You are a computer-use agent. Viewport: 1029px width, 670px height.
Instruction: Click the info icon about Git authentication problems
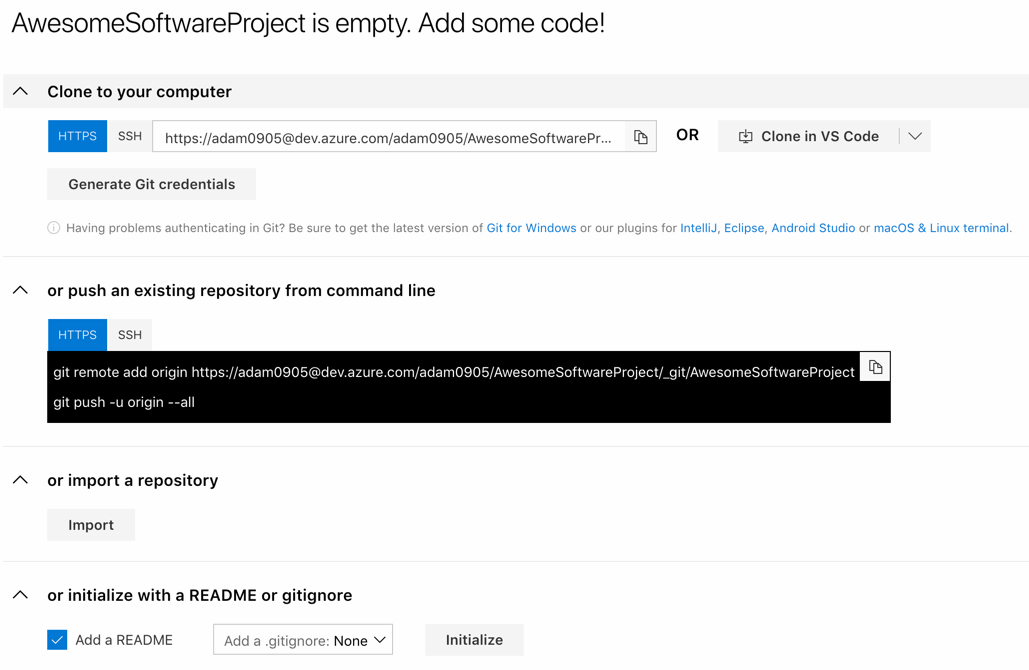[53, 228]
